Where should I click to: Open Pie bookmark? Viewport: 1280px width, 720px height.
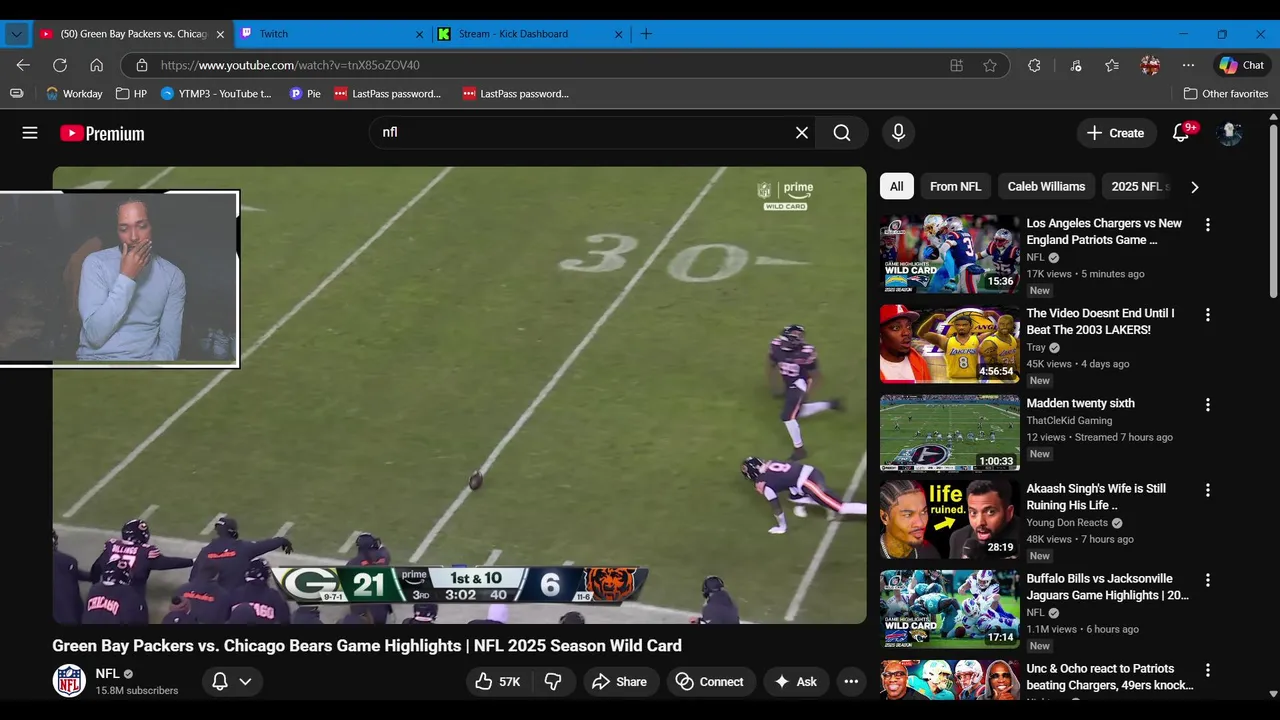305,94
